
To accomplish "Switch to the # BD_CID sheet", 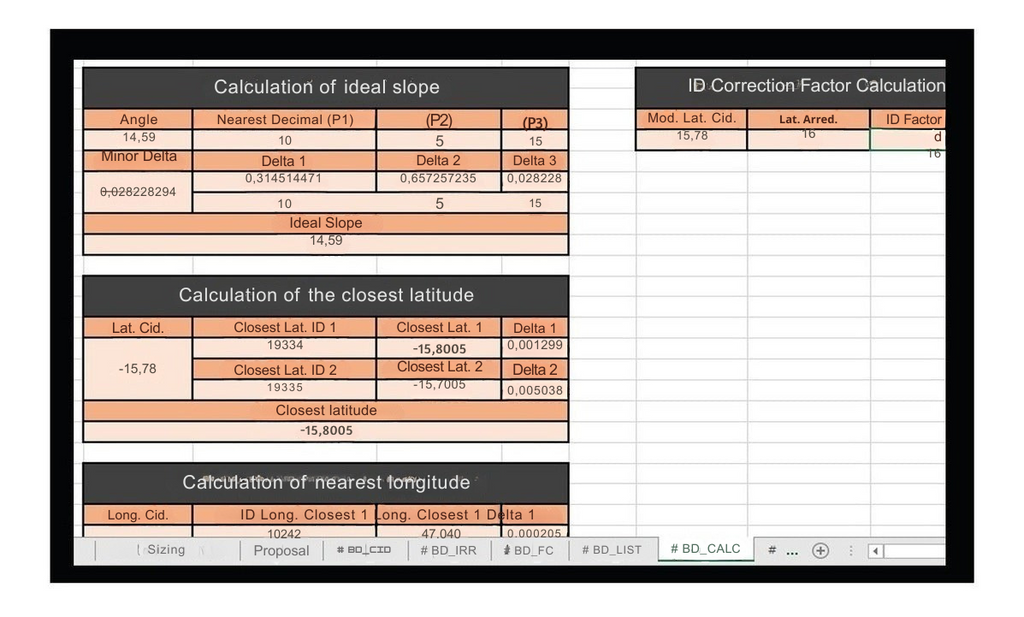I will [364, 550].
